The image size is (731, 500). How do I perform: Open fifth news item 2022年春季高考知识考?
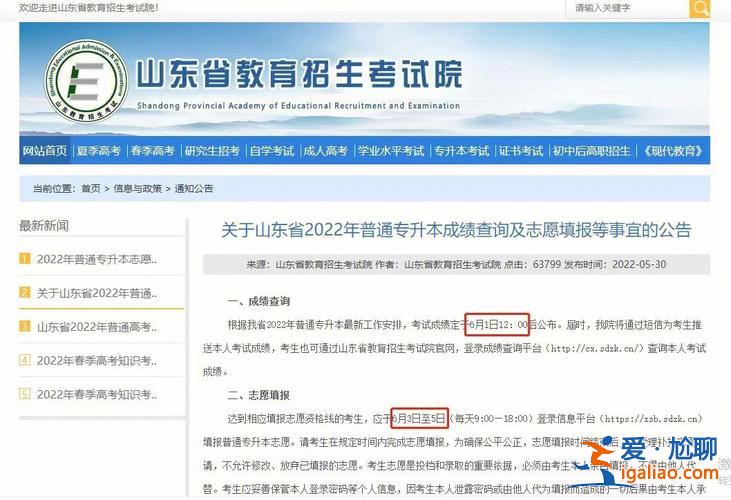coord(97,395)
